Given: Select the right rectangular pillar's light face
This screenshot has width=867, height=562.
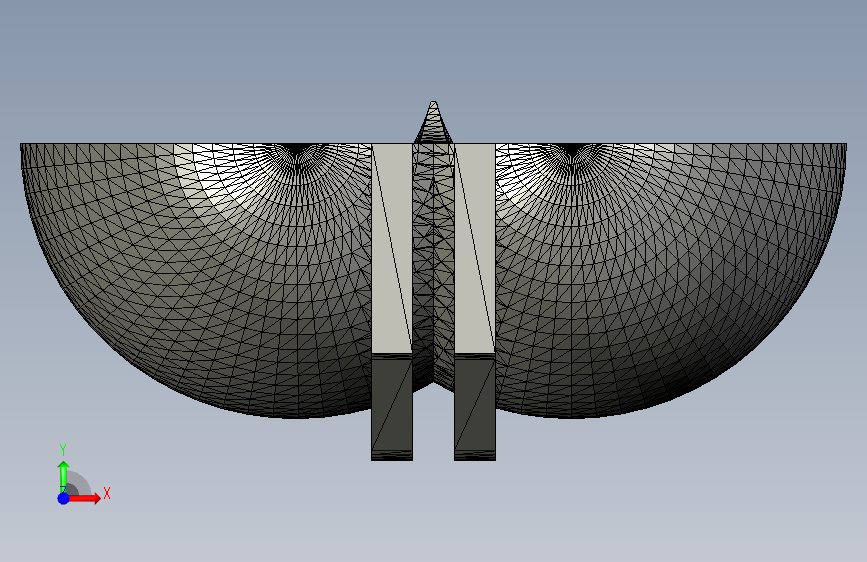Looking at the screenshot, I should (x=474, y=248).
